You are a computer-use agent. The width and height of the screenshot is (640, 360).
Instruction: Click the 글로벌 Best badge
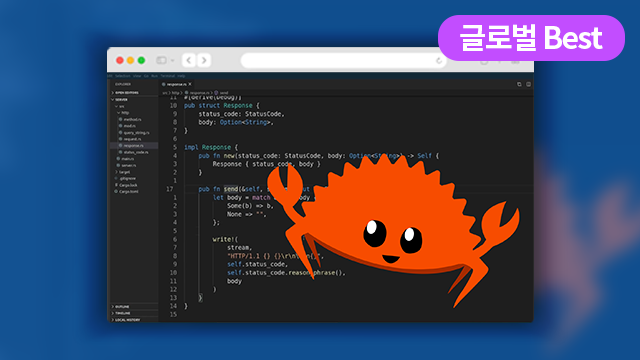[x=531, y=38]
